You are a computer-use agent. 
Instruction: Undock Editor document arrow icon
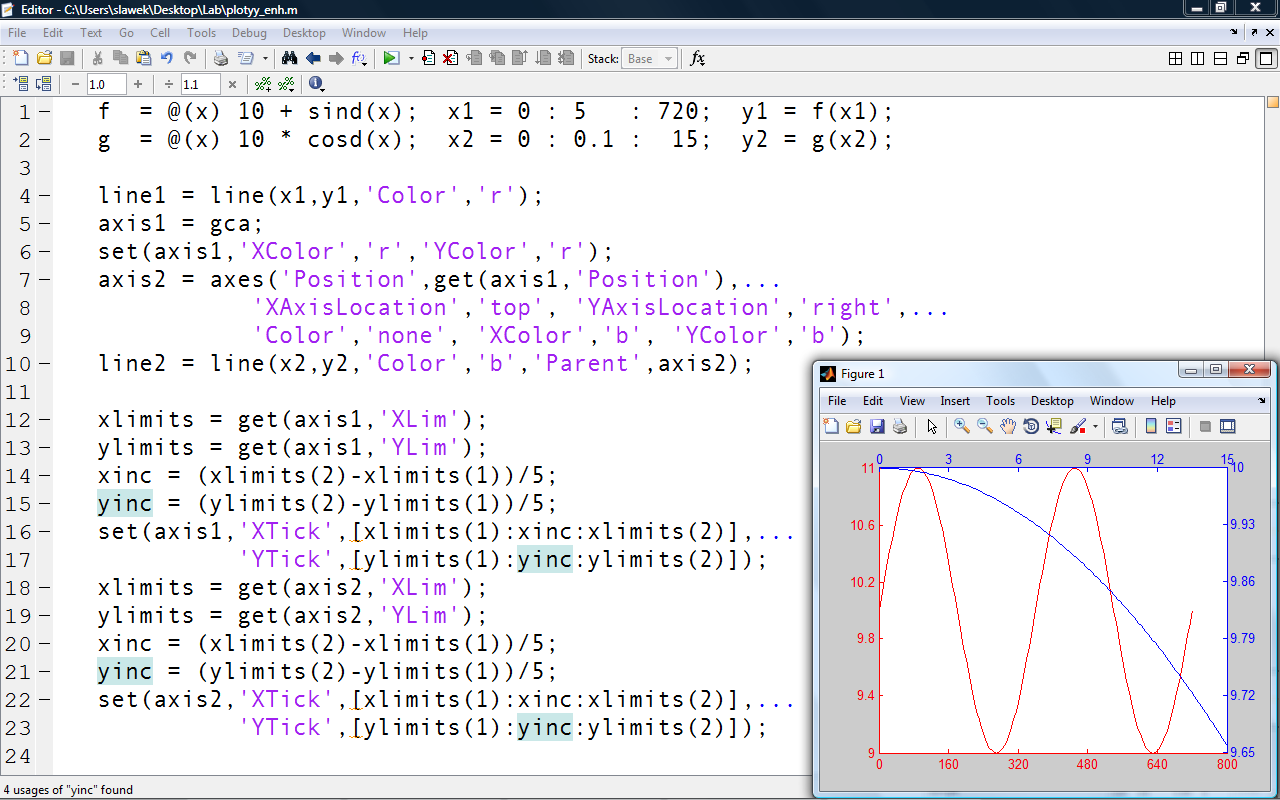coord(1254,33)
